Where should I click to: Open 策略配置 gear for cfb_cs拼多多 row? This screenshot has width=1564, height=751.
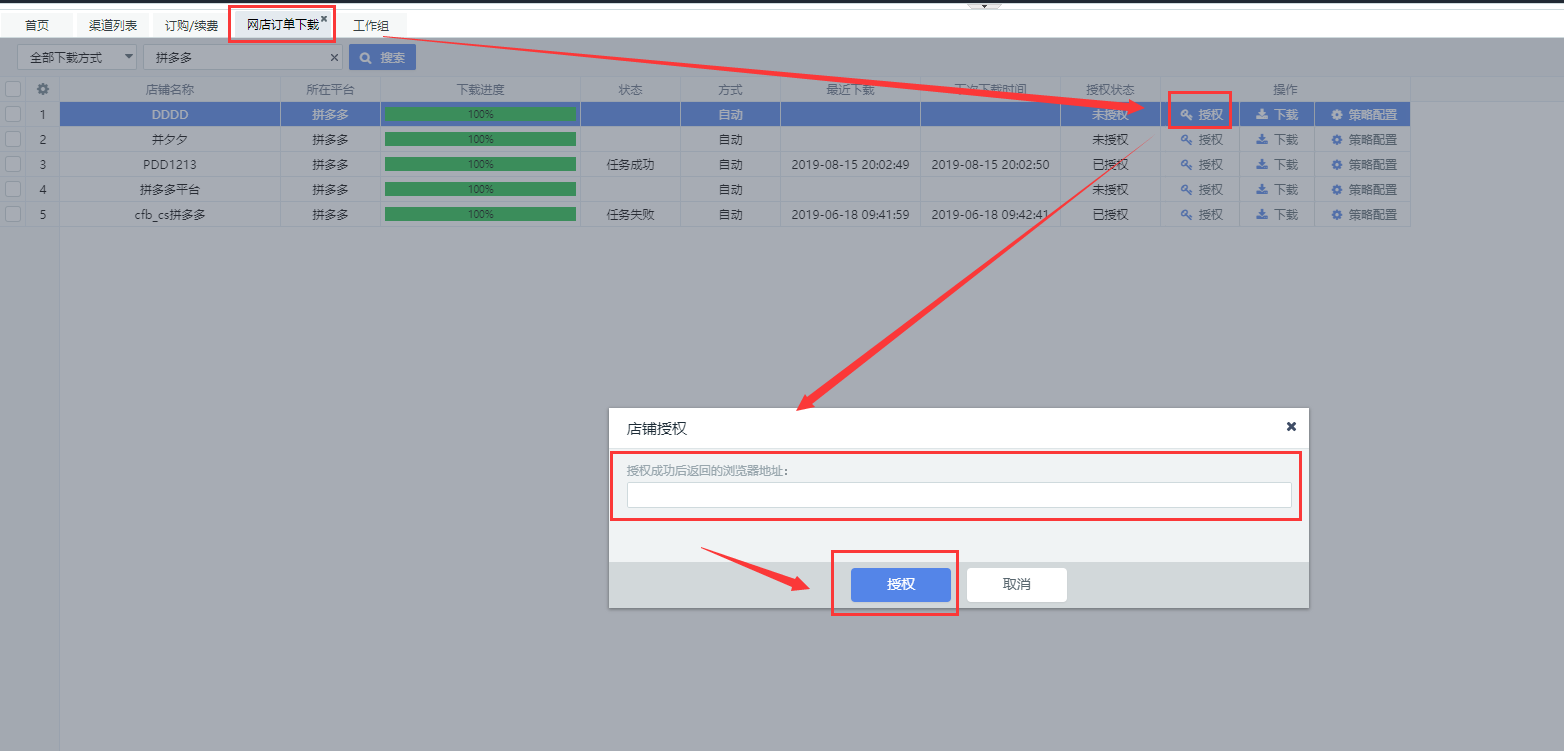click(1364, 215)
